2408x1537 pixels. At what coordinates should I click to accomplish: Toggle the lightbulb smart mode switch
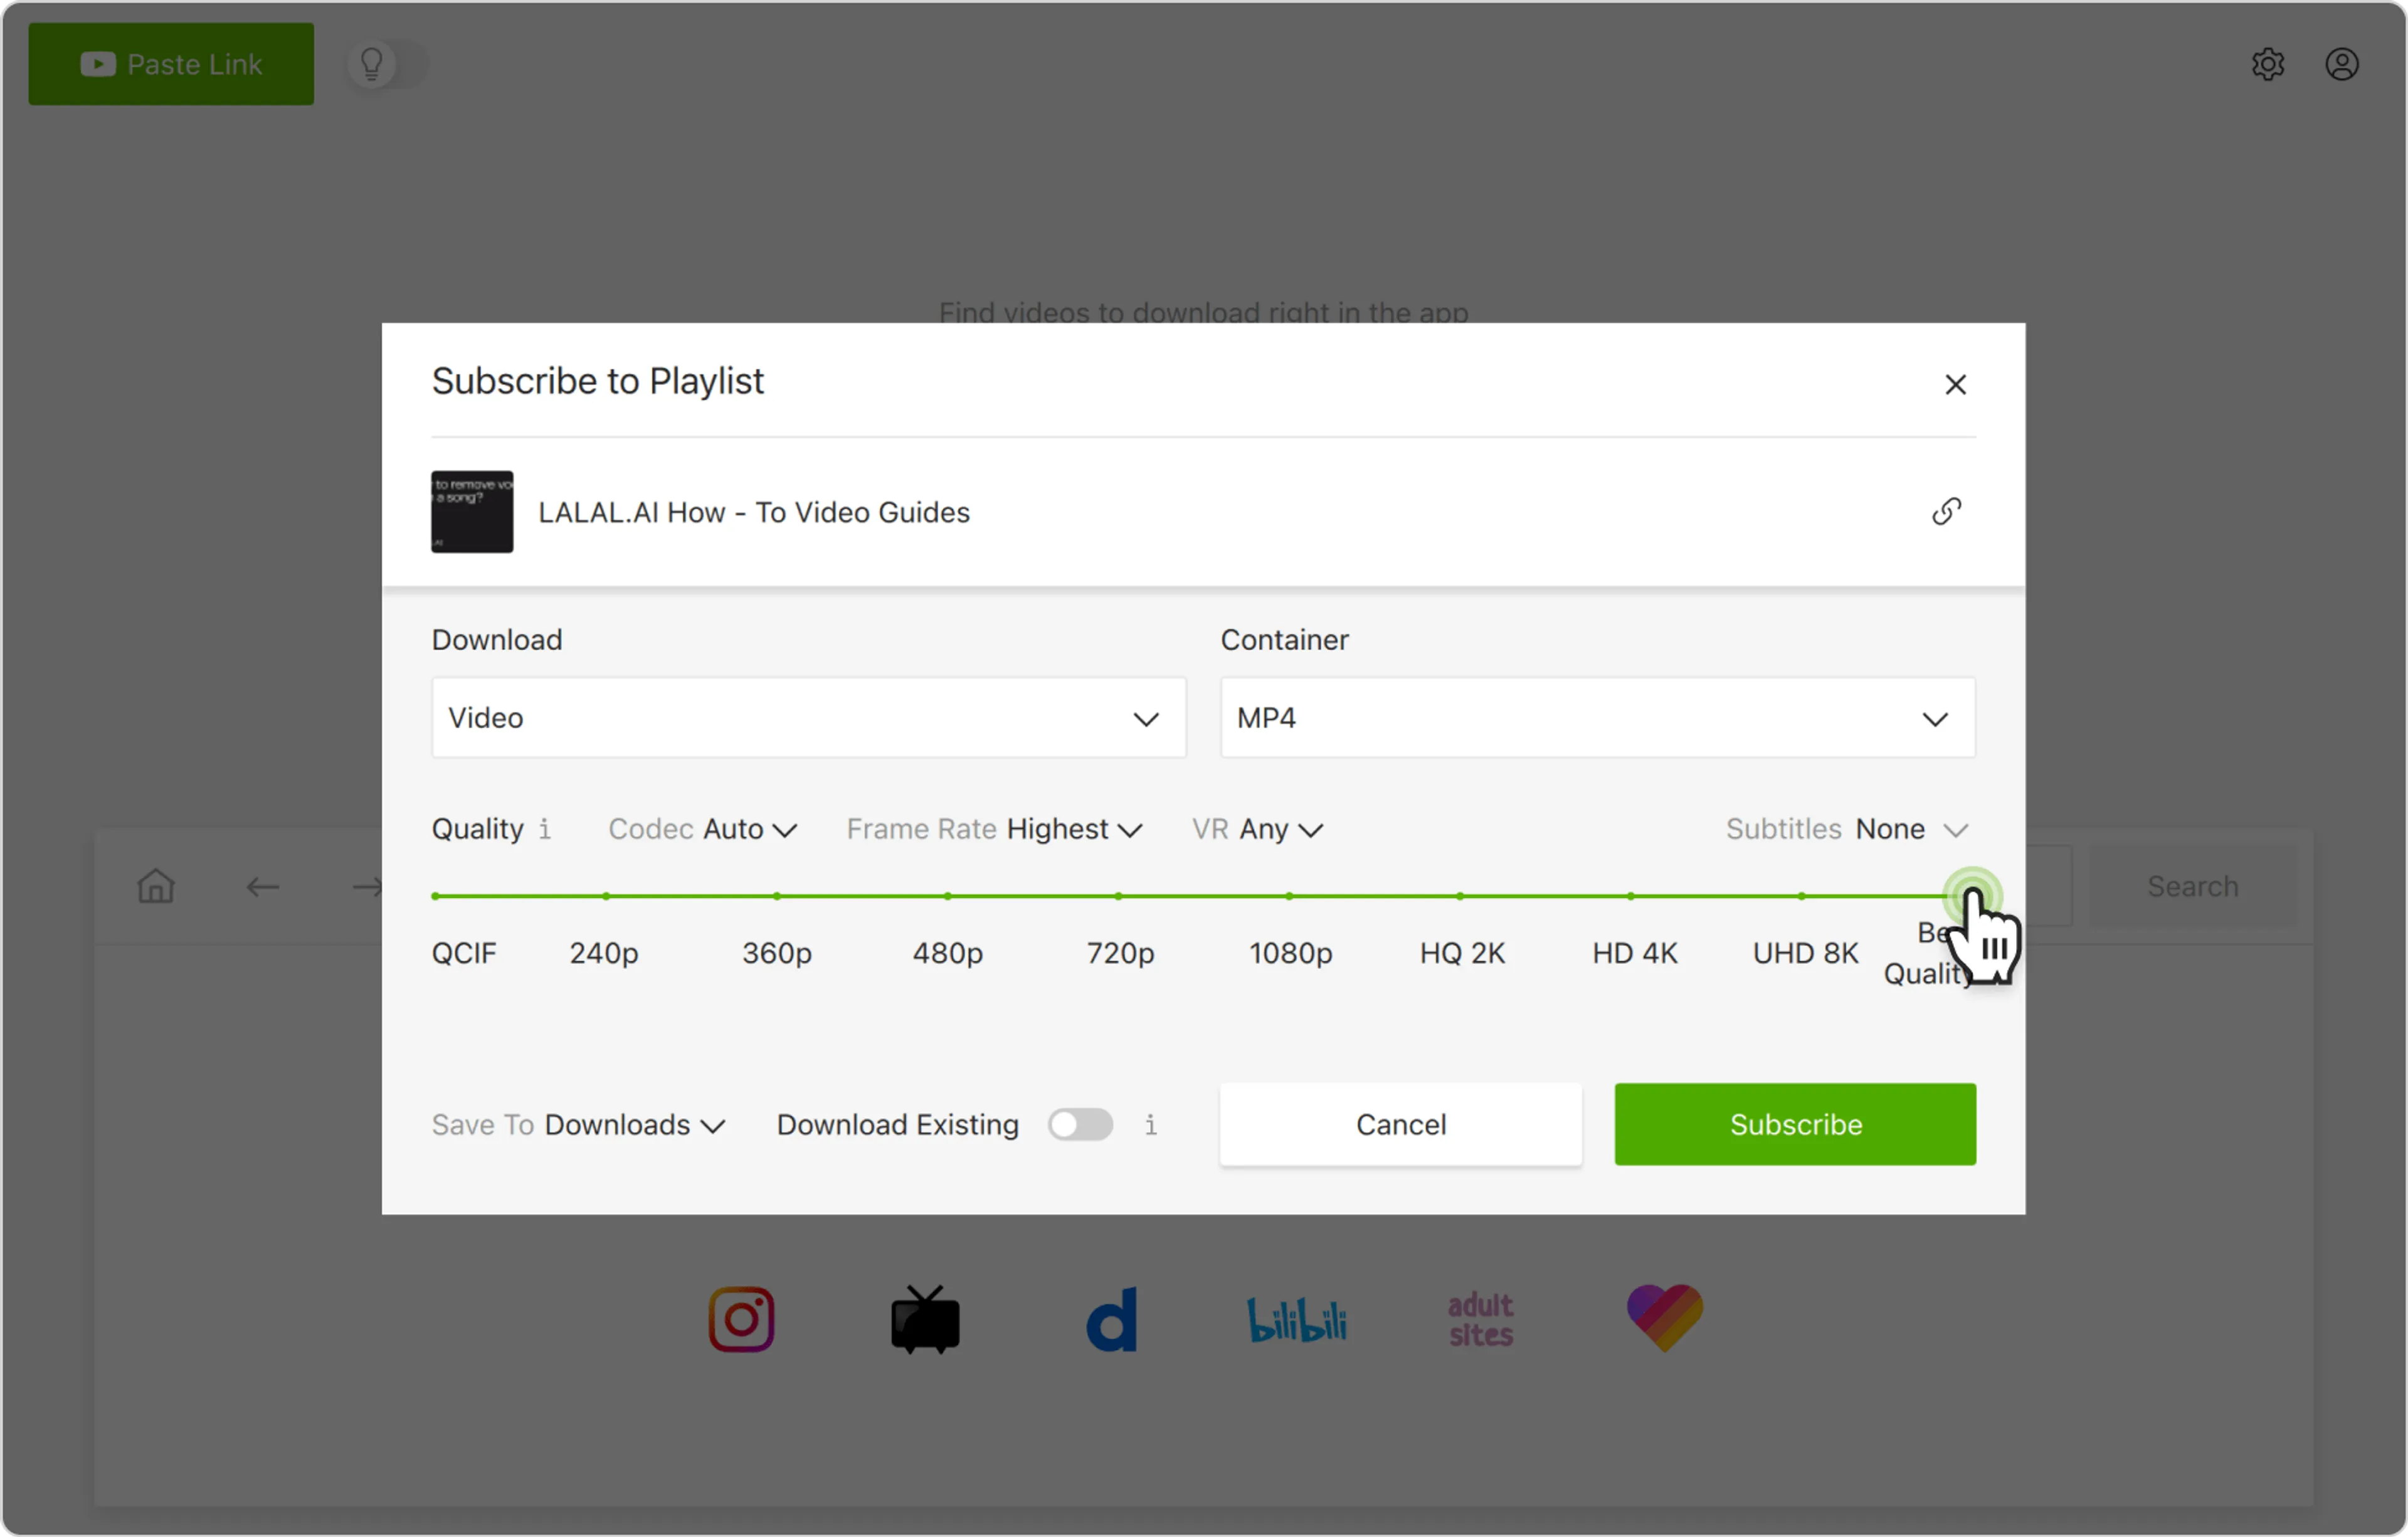pos(386,64)
